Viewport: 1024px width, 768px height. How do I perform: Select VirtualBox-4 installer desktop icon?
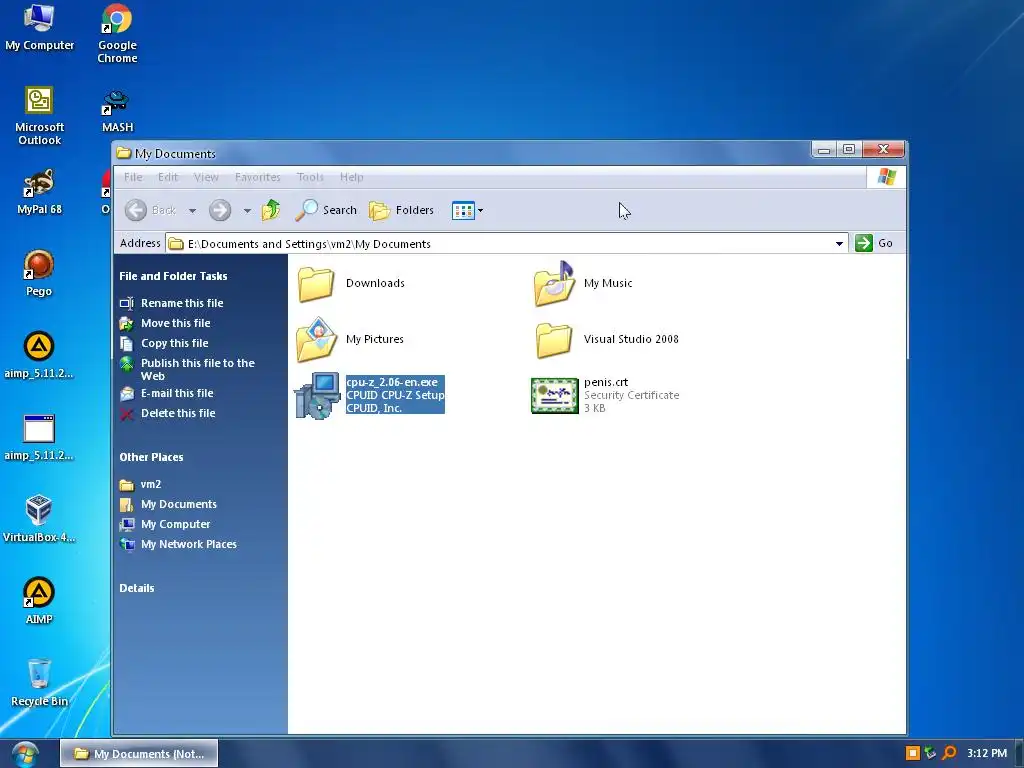click(39, 519)
